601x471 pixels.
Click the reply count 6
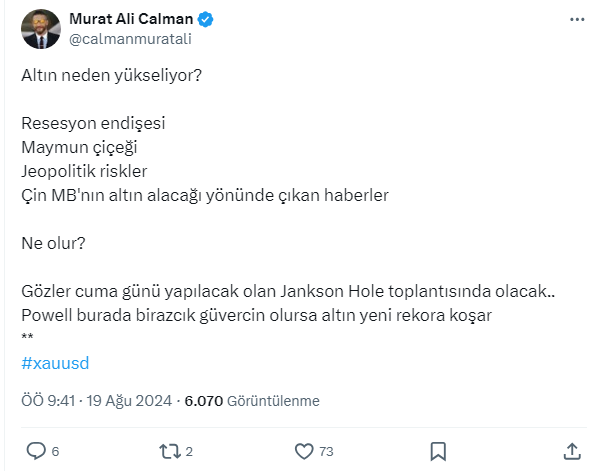click(55, 451)
